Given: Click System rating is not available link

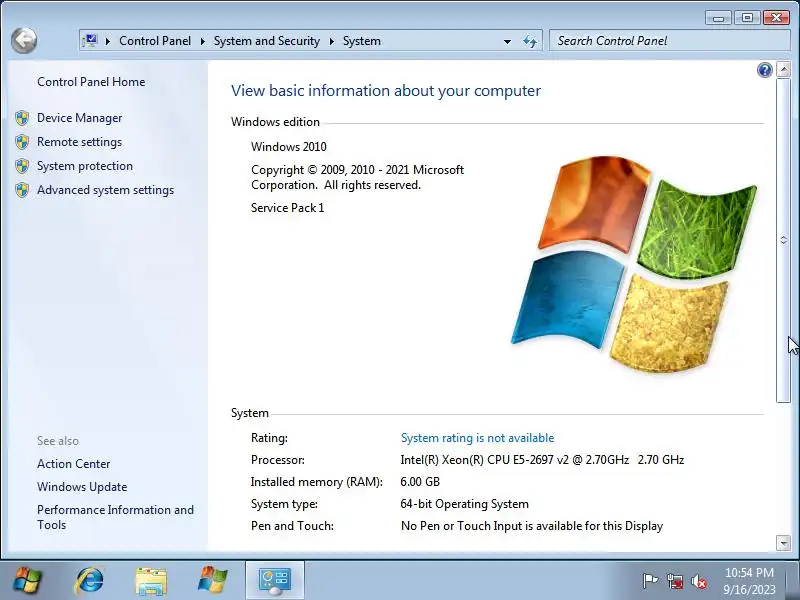Looking at the screenshot, I should (478, 438).
